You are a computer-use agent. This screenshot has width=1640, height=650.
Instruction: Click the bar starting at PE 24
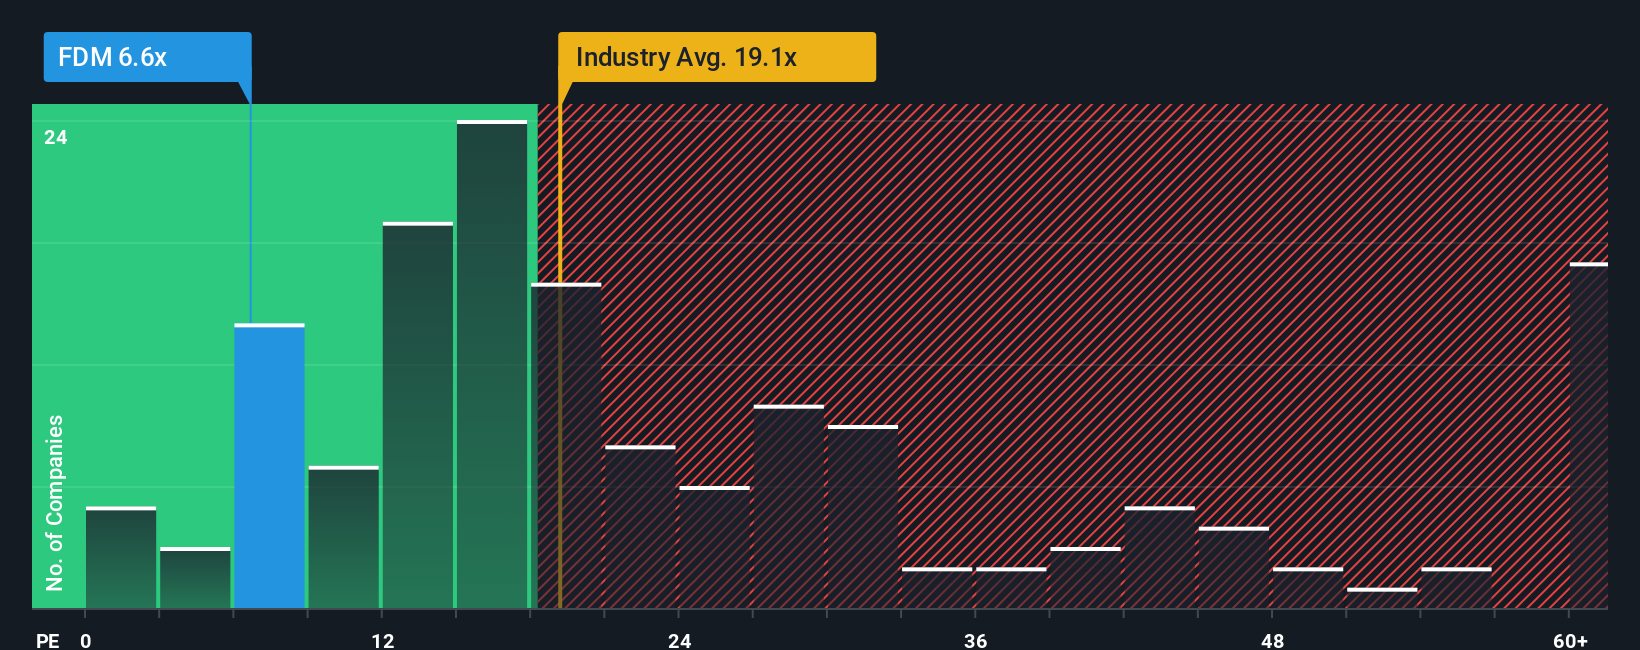(715, 548)
